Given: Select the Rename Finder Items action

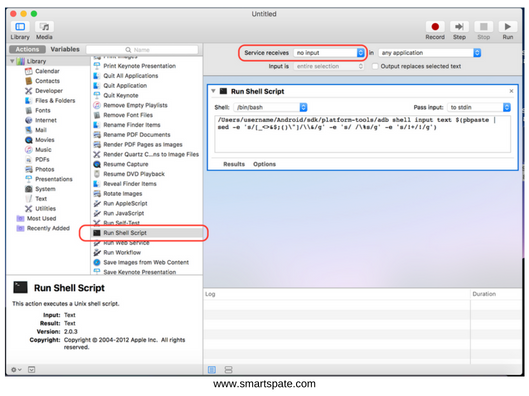Looking at the screenshot, I should (x=132, y=125).
